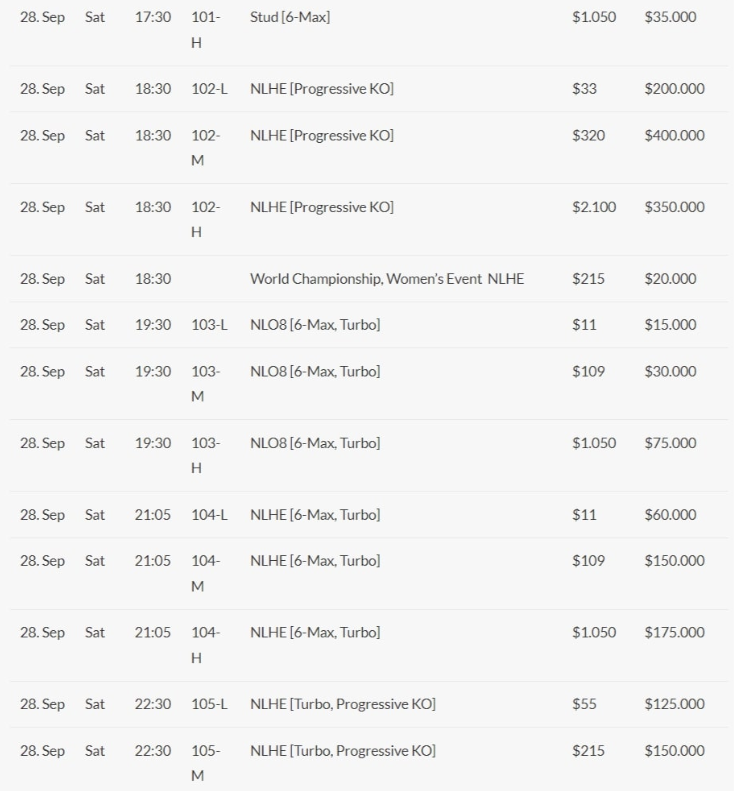Click the $33 buy-in cell
Screen dimensions: 734x791
[584, 89]
